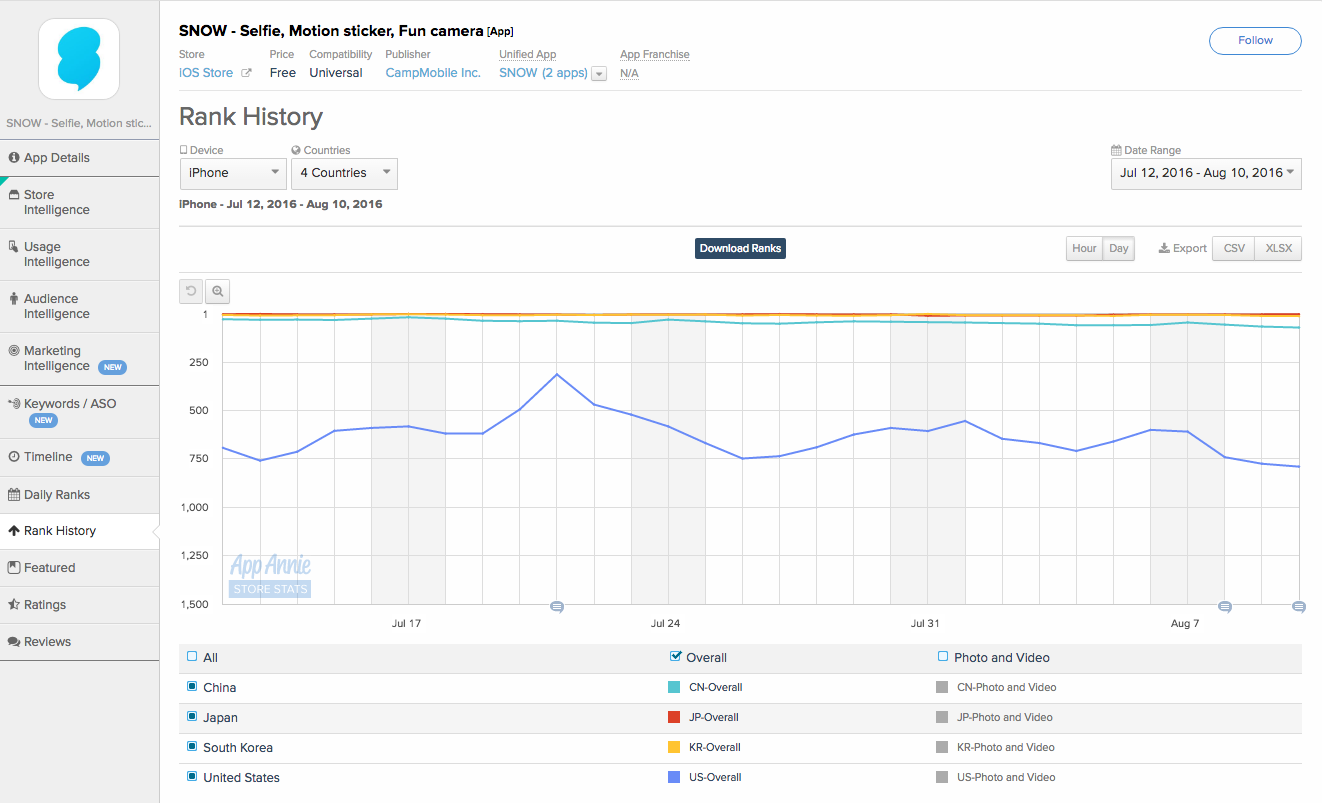This screenshot has width=1322, height=803.
Task: Click the comment marker at Aug 10
Action: pyautogui.click(x=1298, y=606)
